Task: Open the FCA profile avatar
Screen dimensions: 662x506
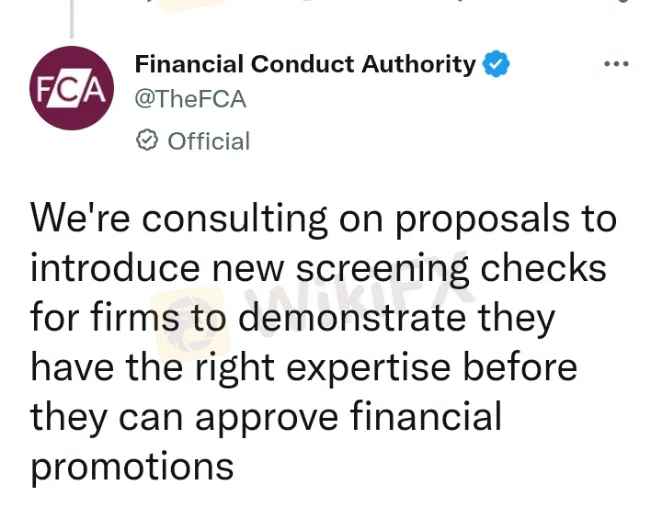Action: [x=70, y=89]
